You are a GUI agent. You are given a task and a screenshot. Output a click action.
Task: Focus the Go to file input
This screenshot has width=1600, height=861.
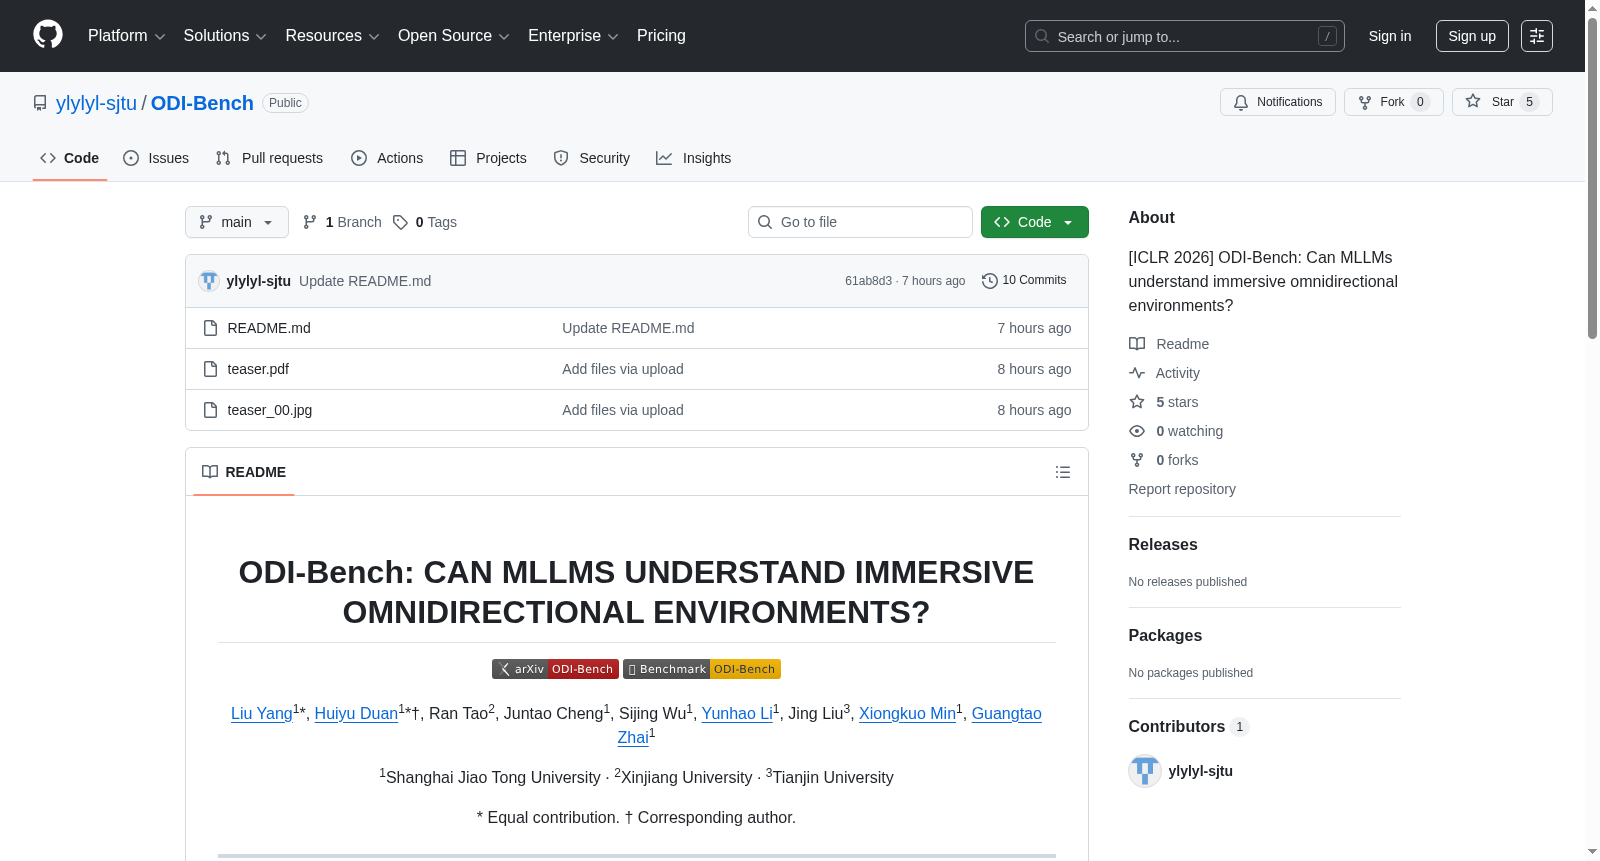click(x=860, y=222)
